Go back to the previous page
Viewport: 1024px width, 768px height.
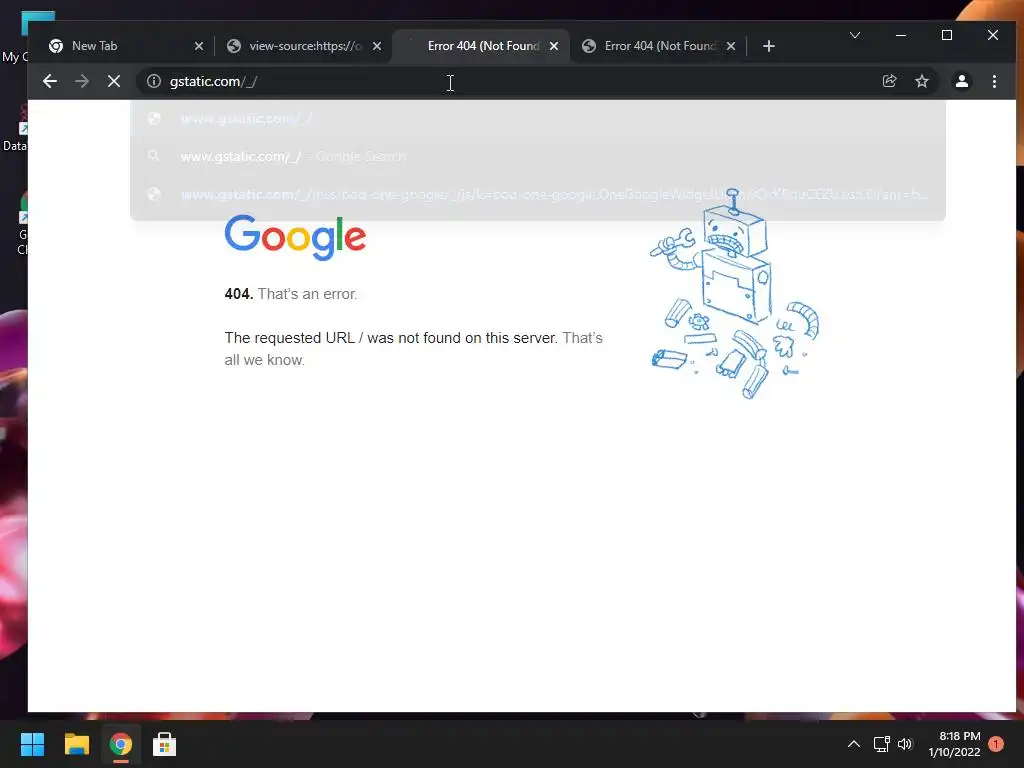(50, 81)
